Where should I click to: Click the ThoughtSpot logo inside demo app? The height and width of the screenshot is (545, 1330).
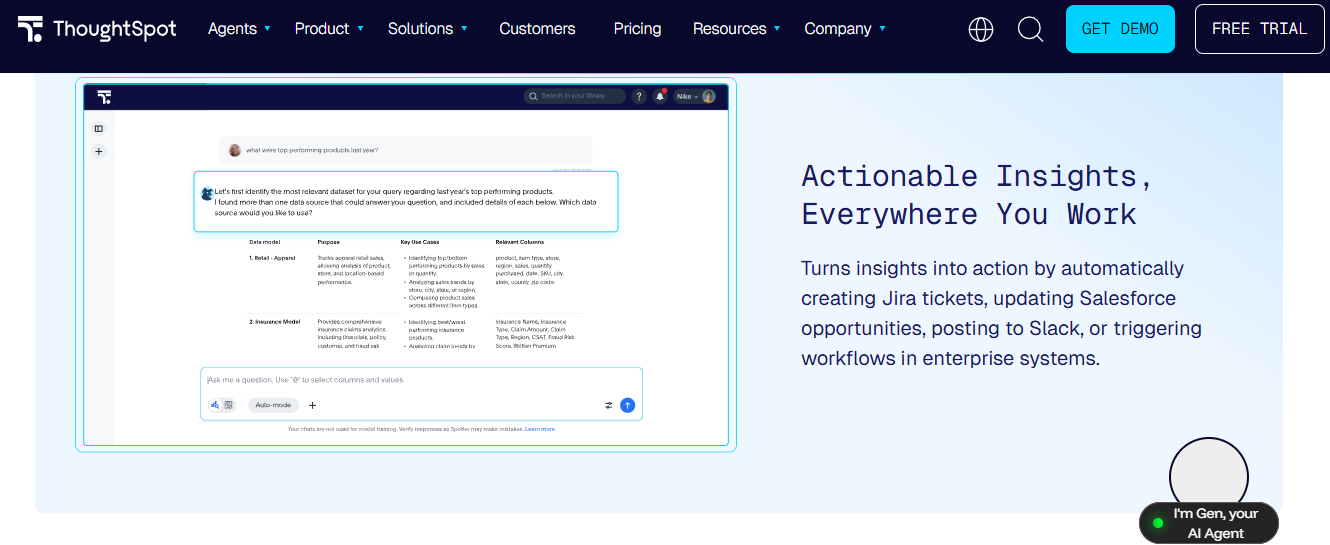(x=104, y=96)
